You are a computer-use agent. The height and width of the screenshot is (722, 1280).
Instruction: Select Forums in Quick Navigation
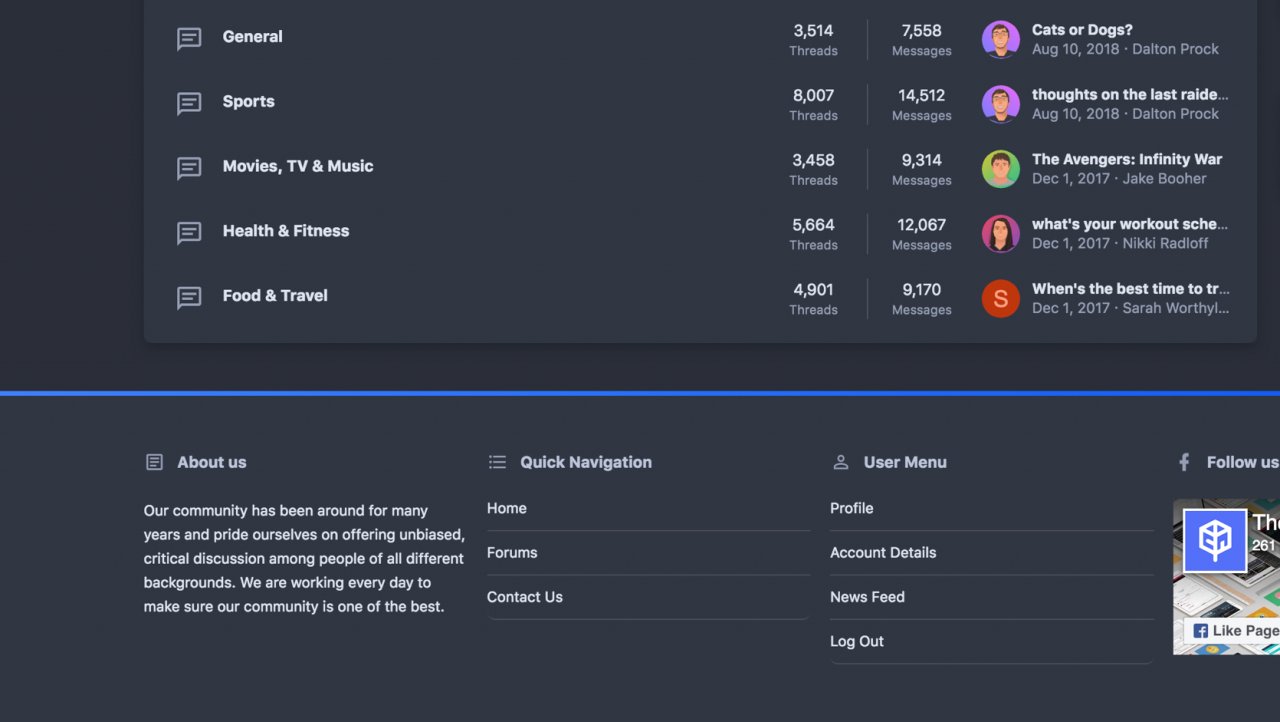[512, 553]
